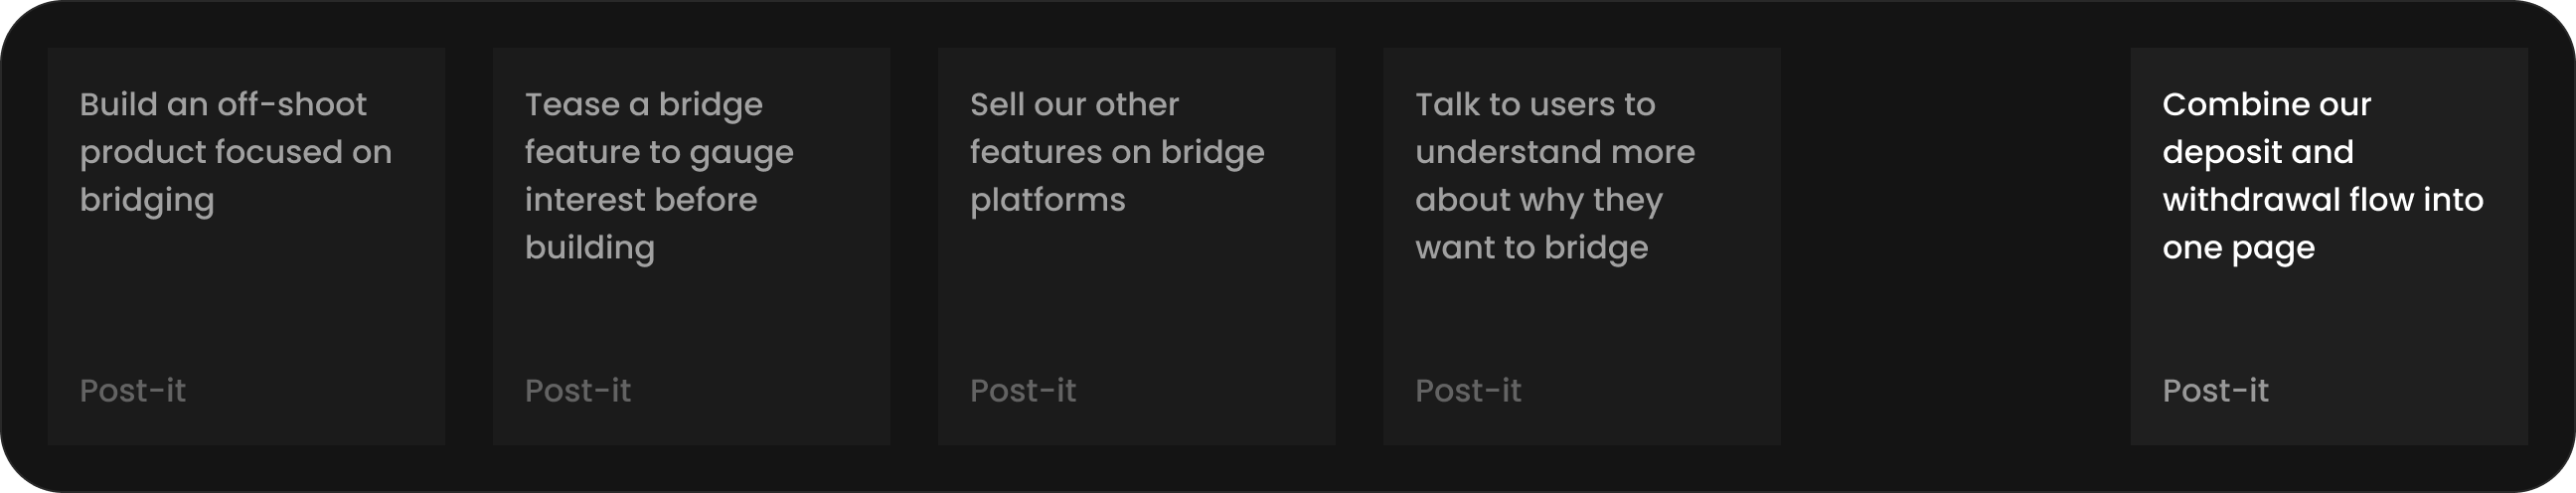The height and width of the screenshot is (493, 2576).
Task: Click the Post-it label on "Sell our other features"
Action: (1023, 391)
